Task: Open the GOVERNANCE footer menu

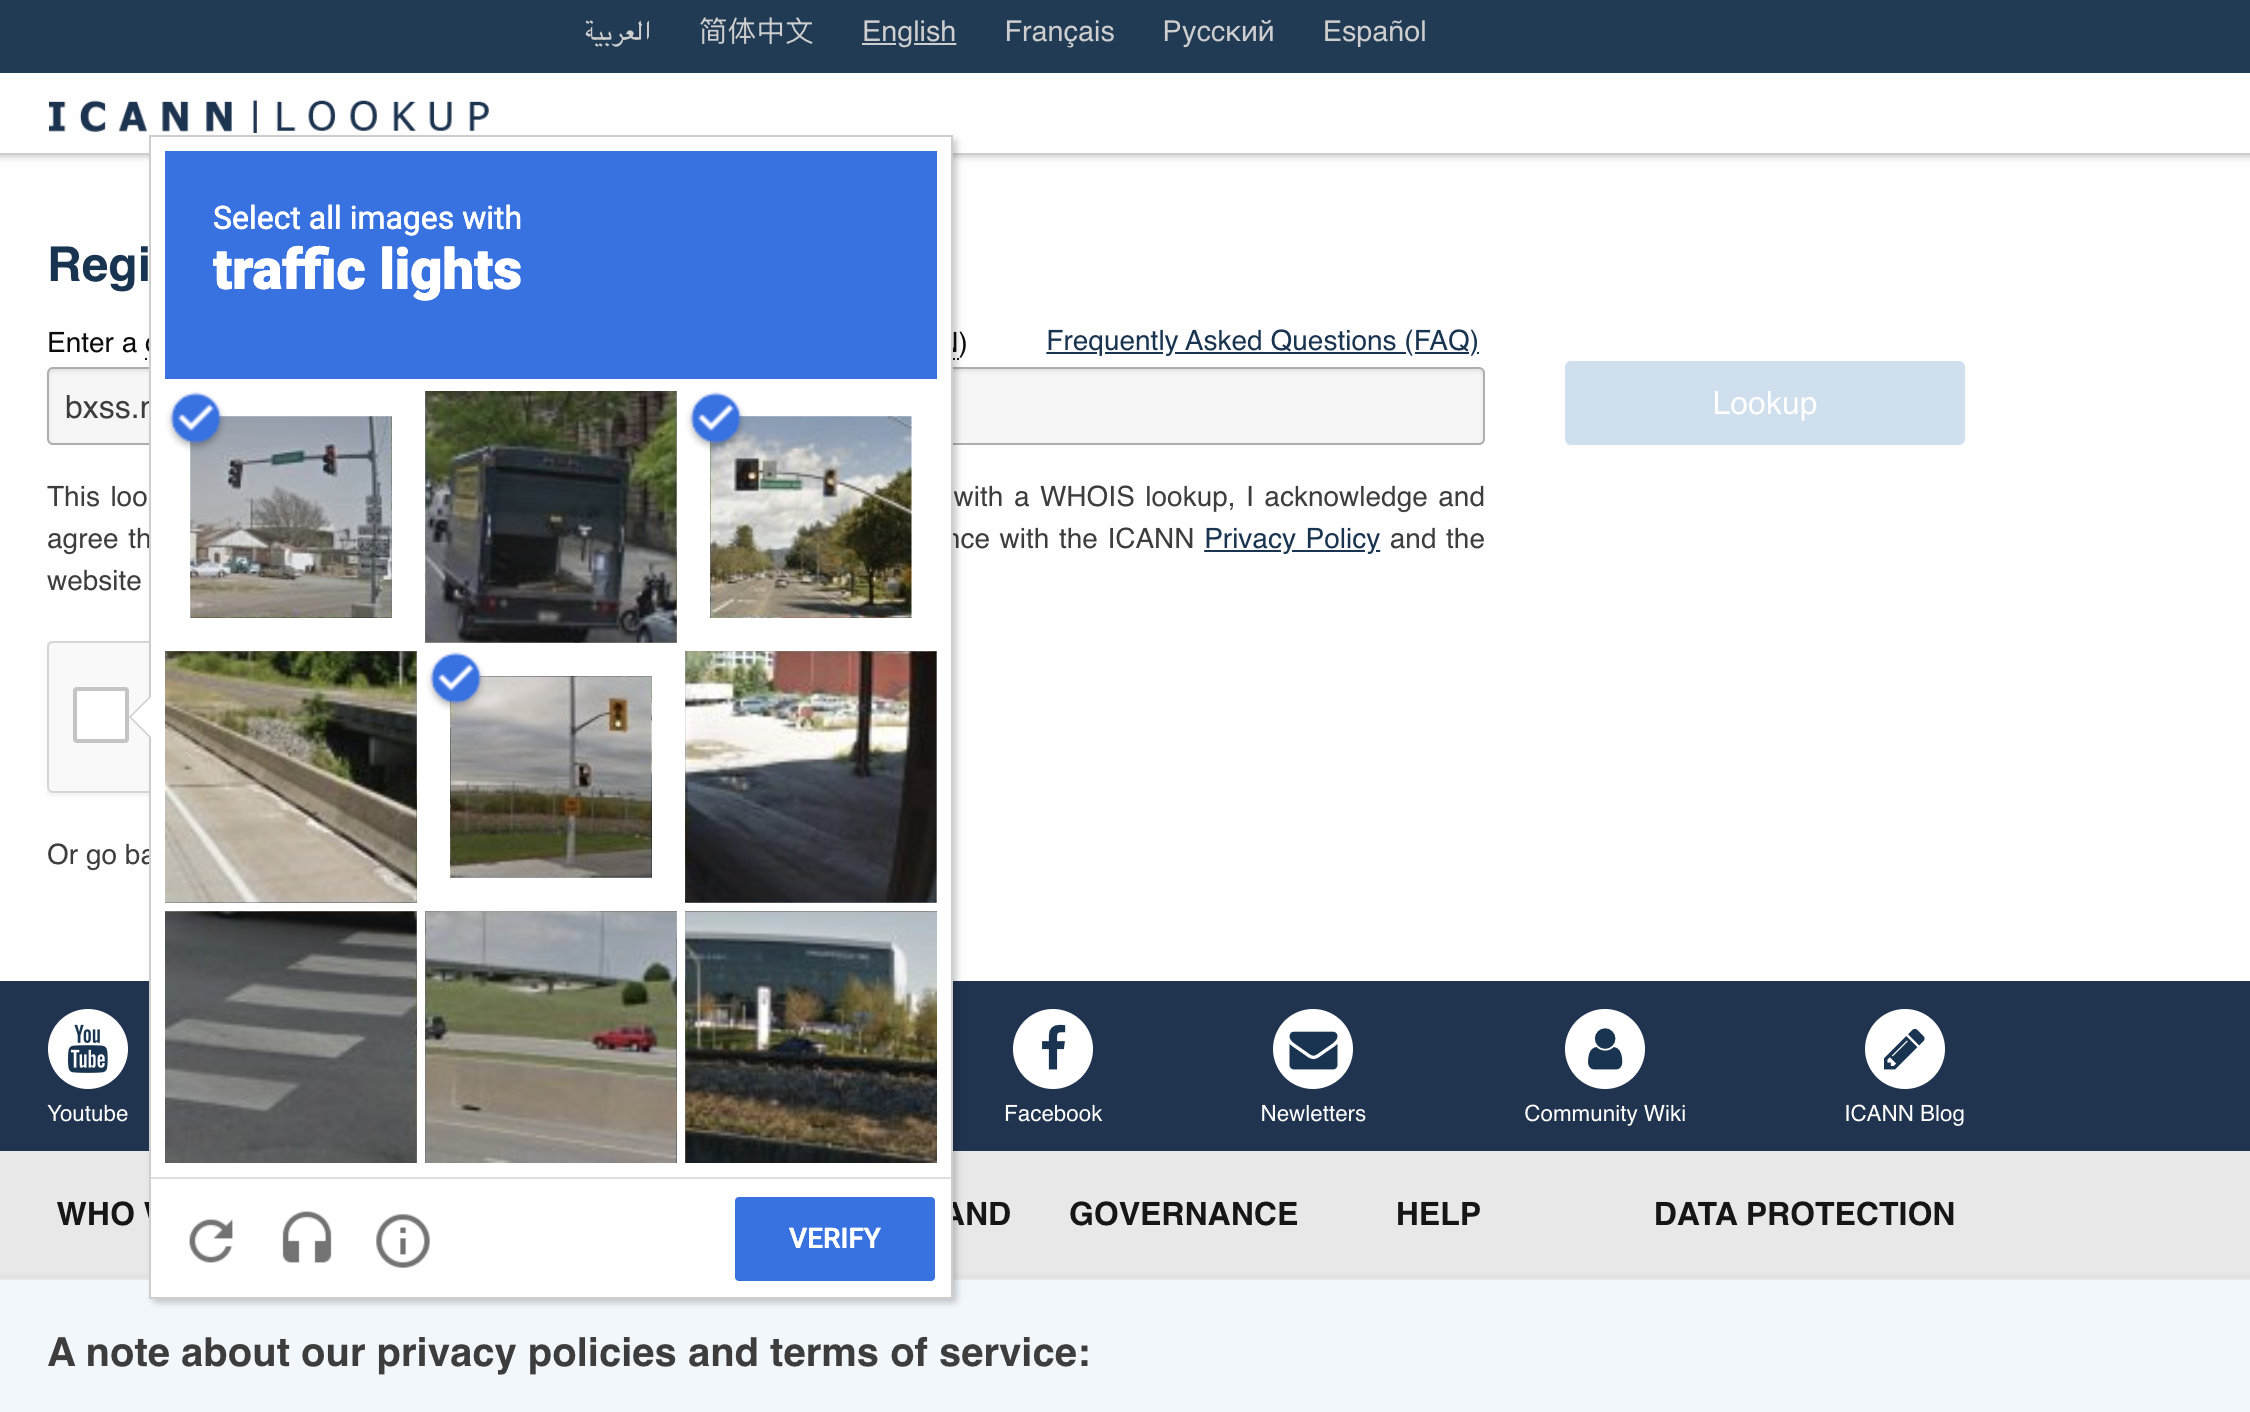Action: [1183, 1213]
